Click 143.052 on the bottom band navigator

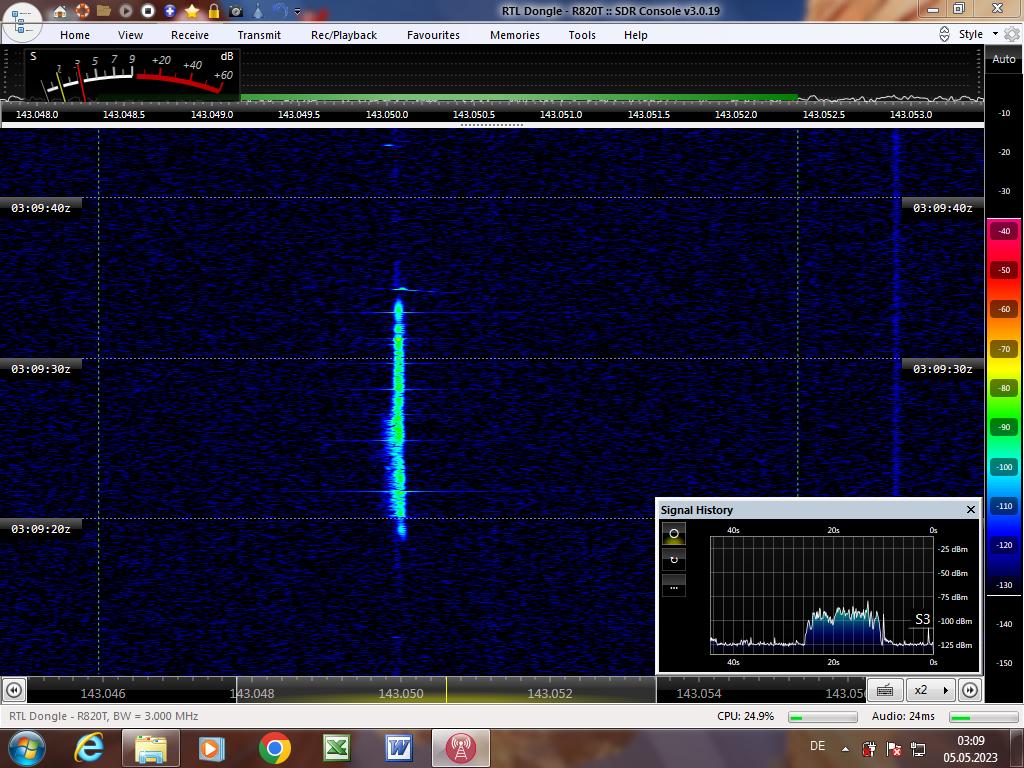point(549,694)
